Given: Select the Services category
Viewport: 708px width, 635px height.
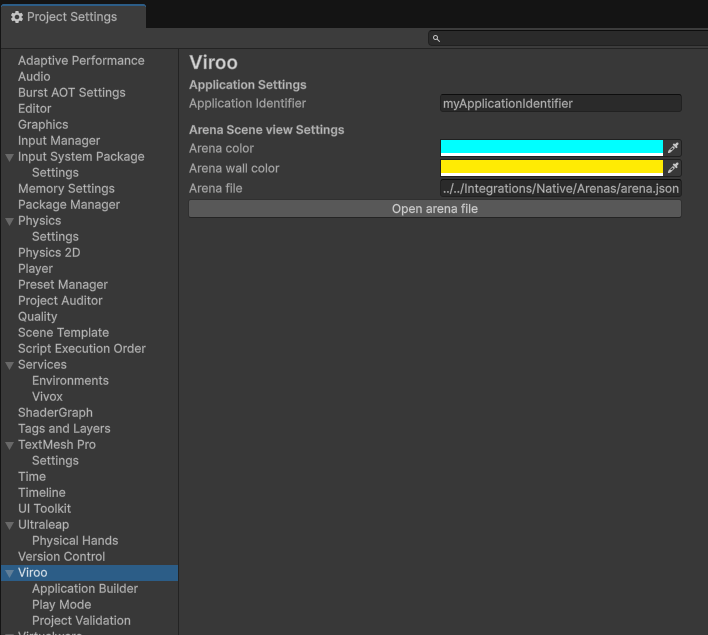Looking at the screenshot, I should coord(42,365).
